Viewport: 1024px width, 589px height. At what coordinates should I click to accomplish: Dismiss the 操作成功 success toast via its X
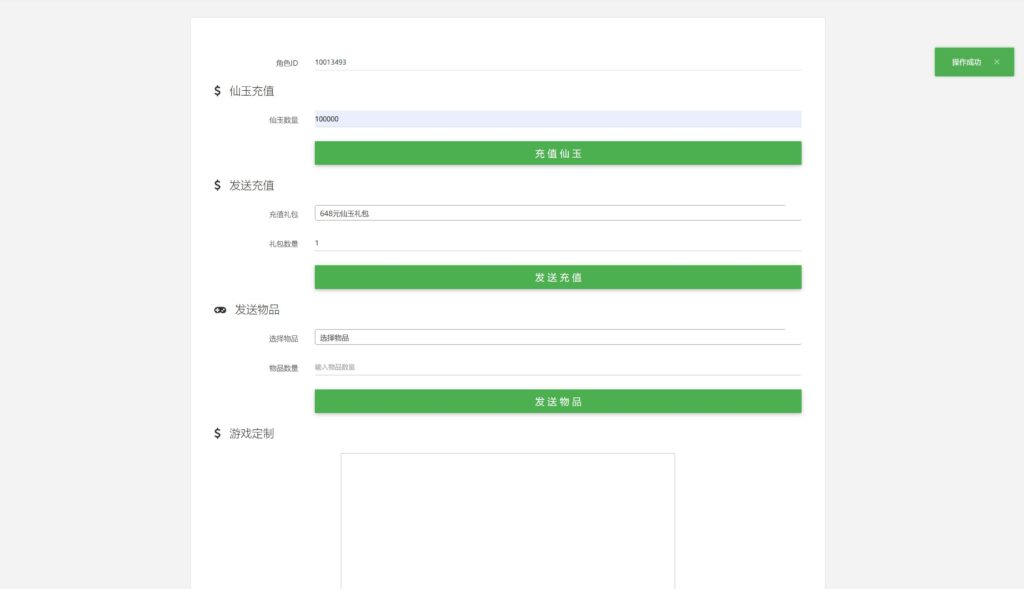996,62
